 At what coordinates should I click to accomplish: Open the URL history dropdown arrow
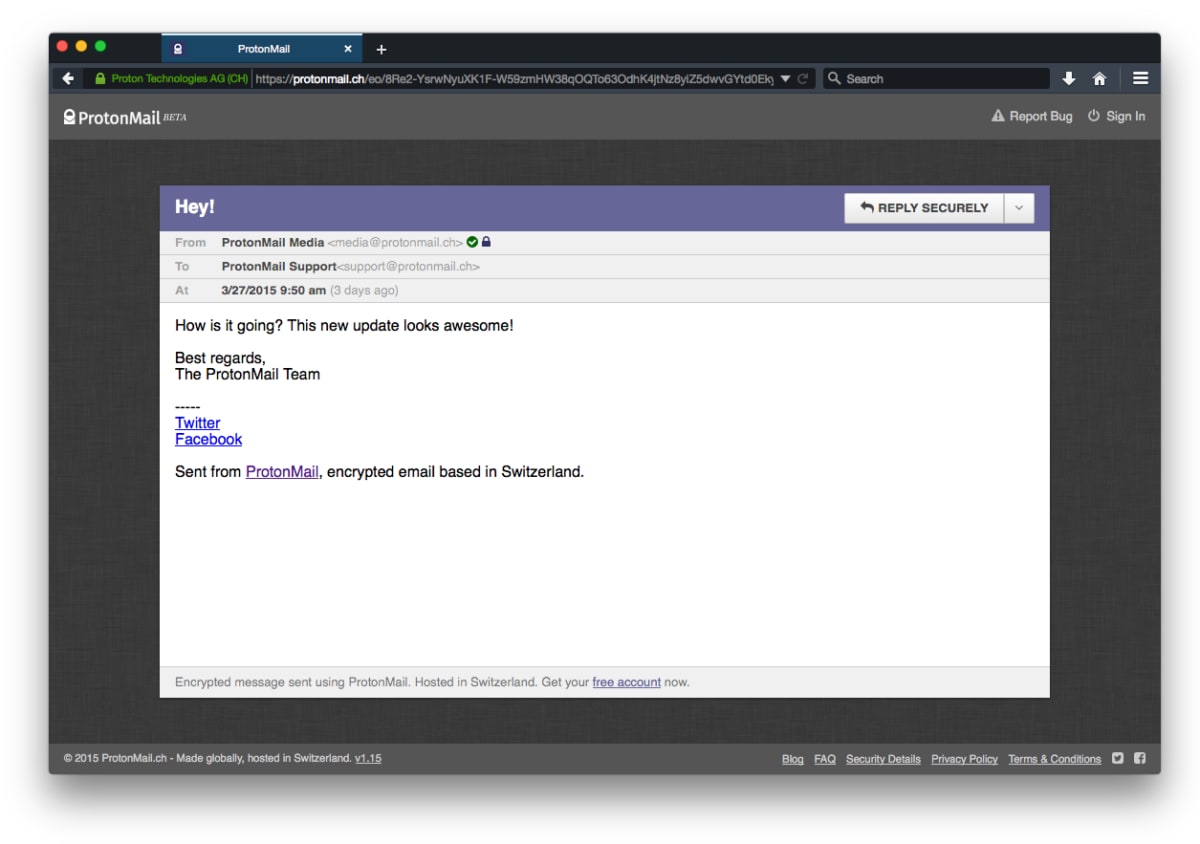[785, 79]
